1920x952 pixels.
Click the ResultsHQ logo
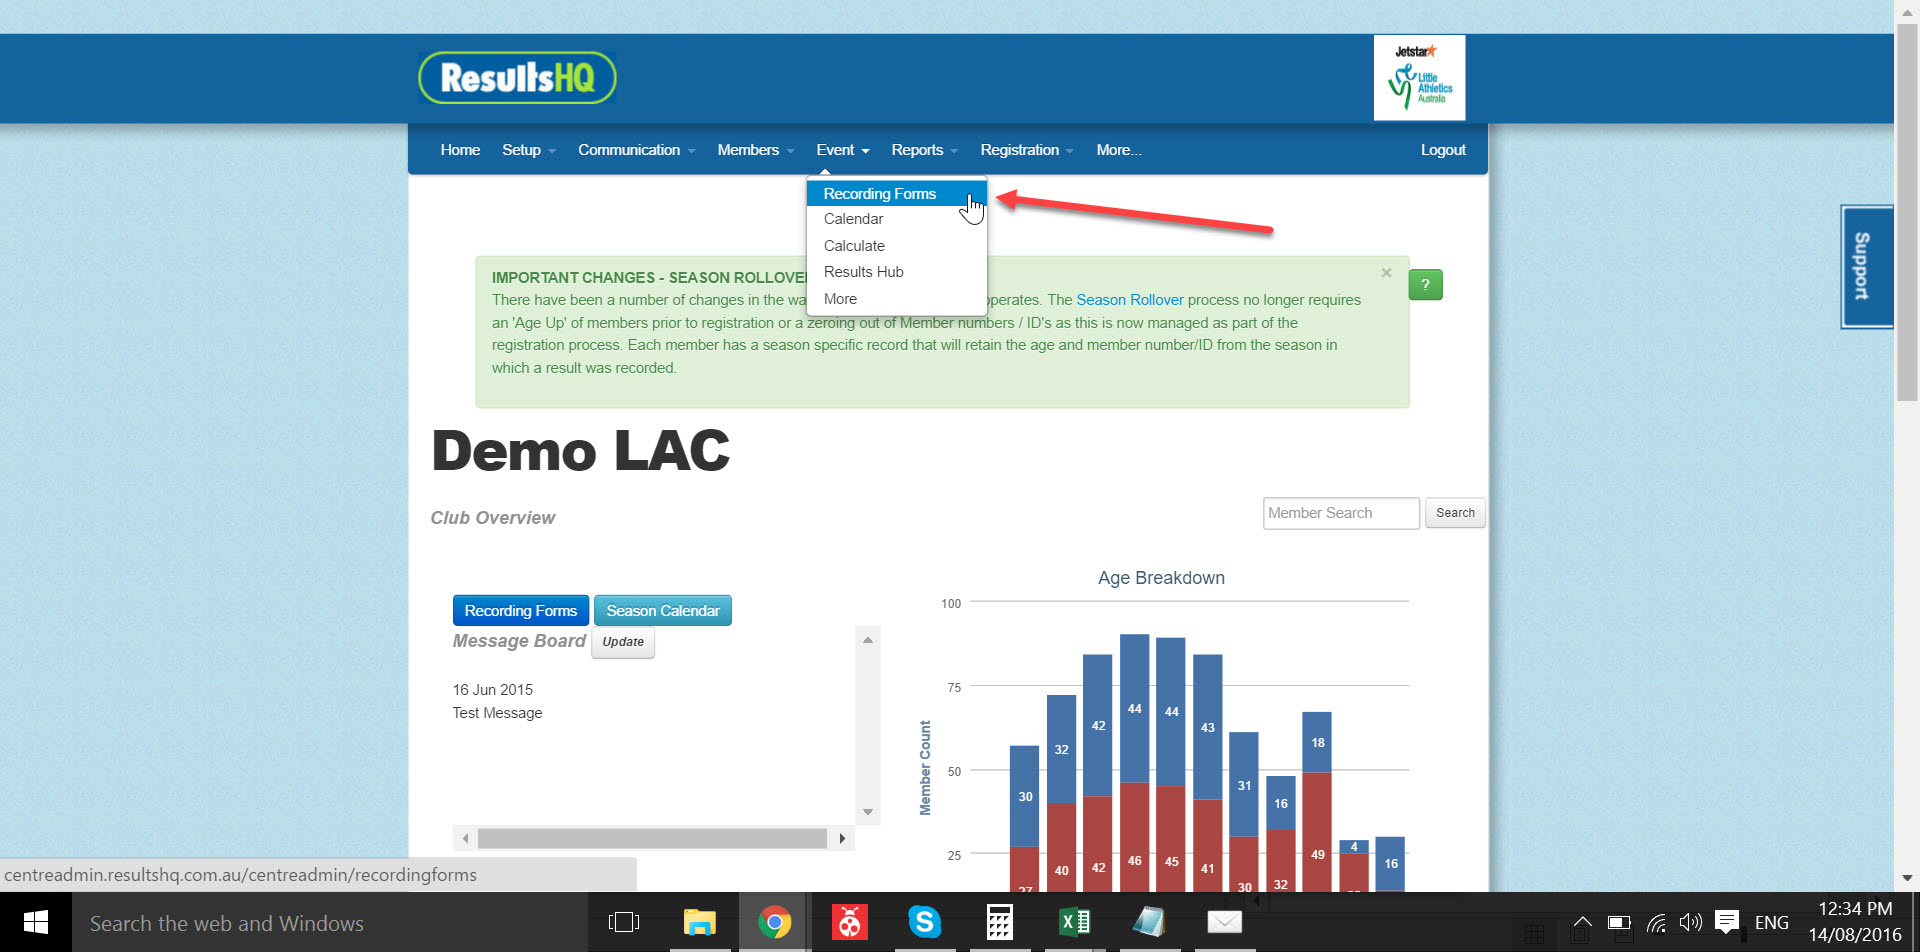point(517,78)
